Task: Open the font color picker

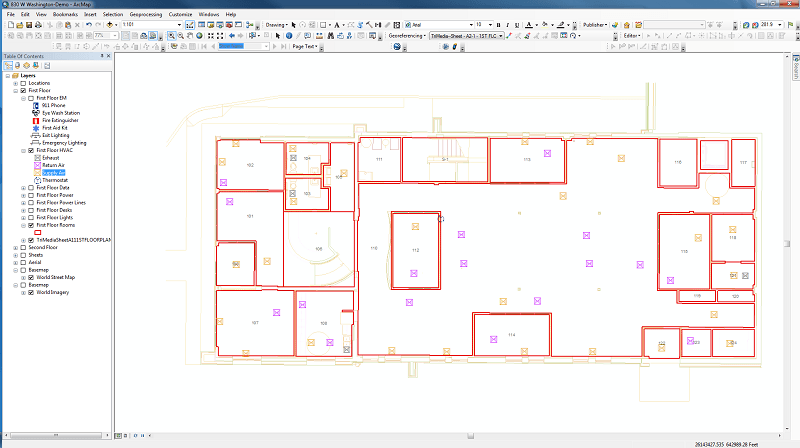Action: click(x=529, y=24)
